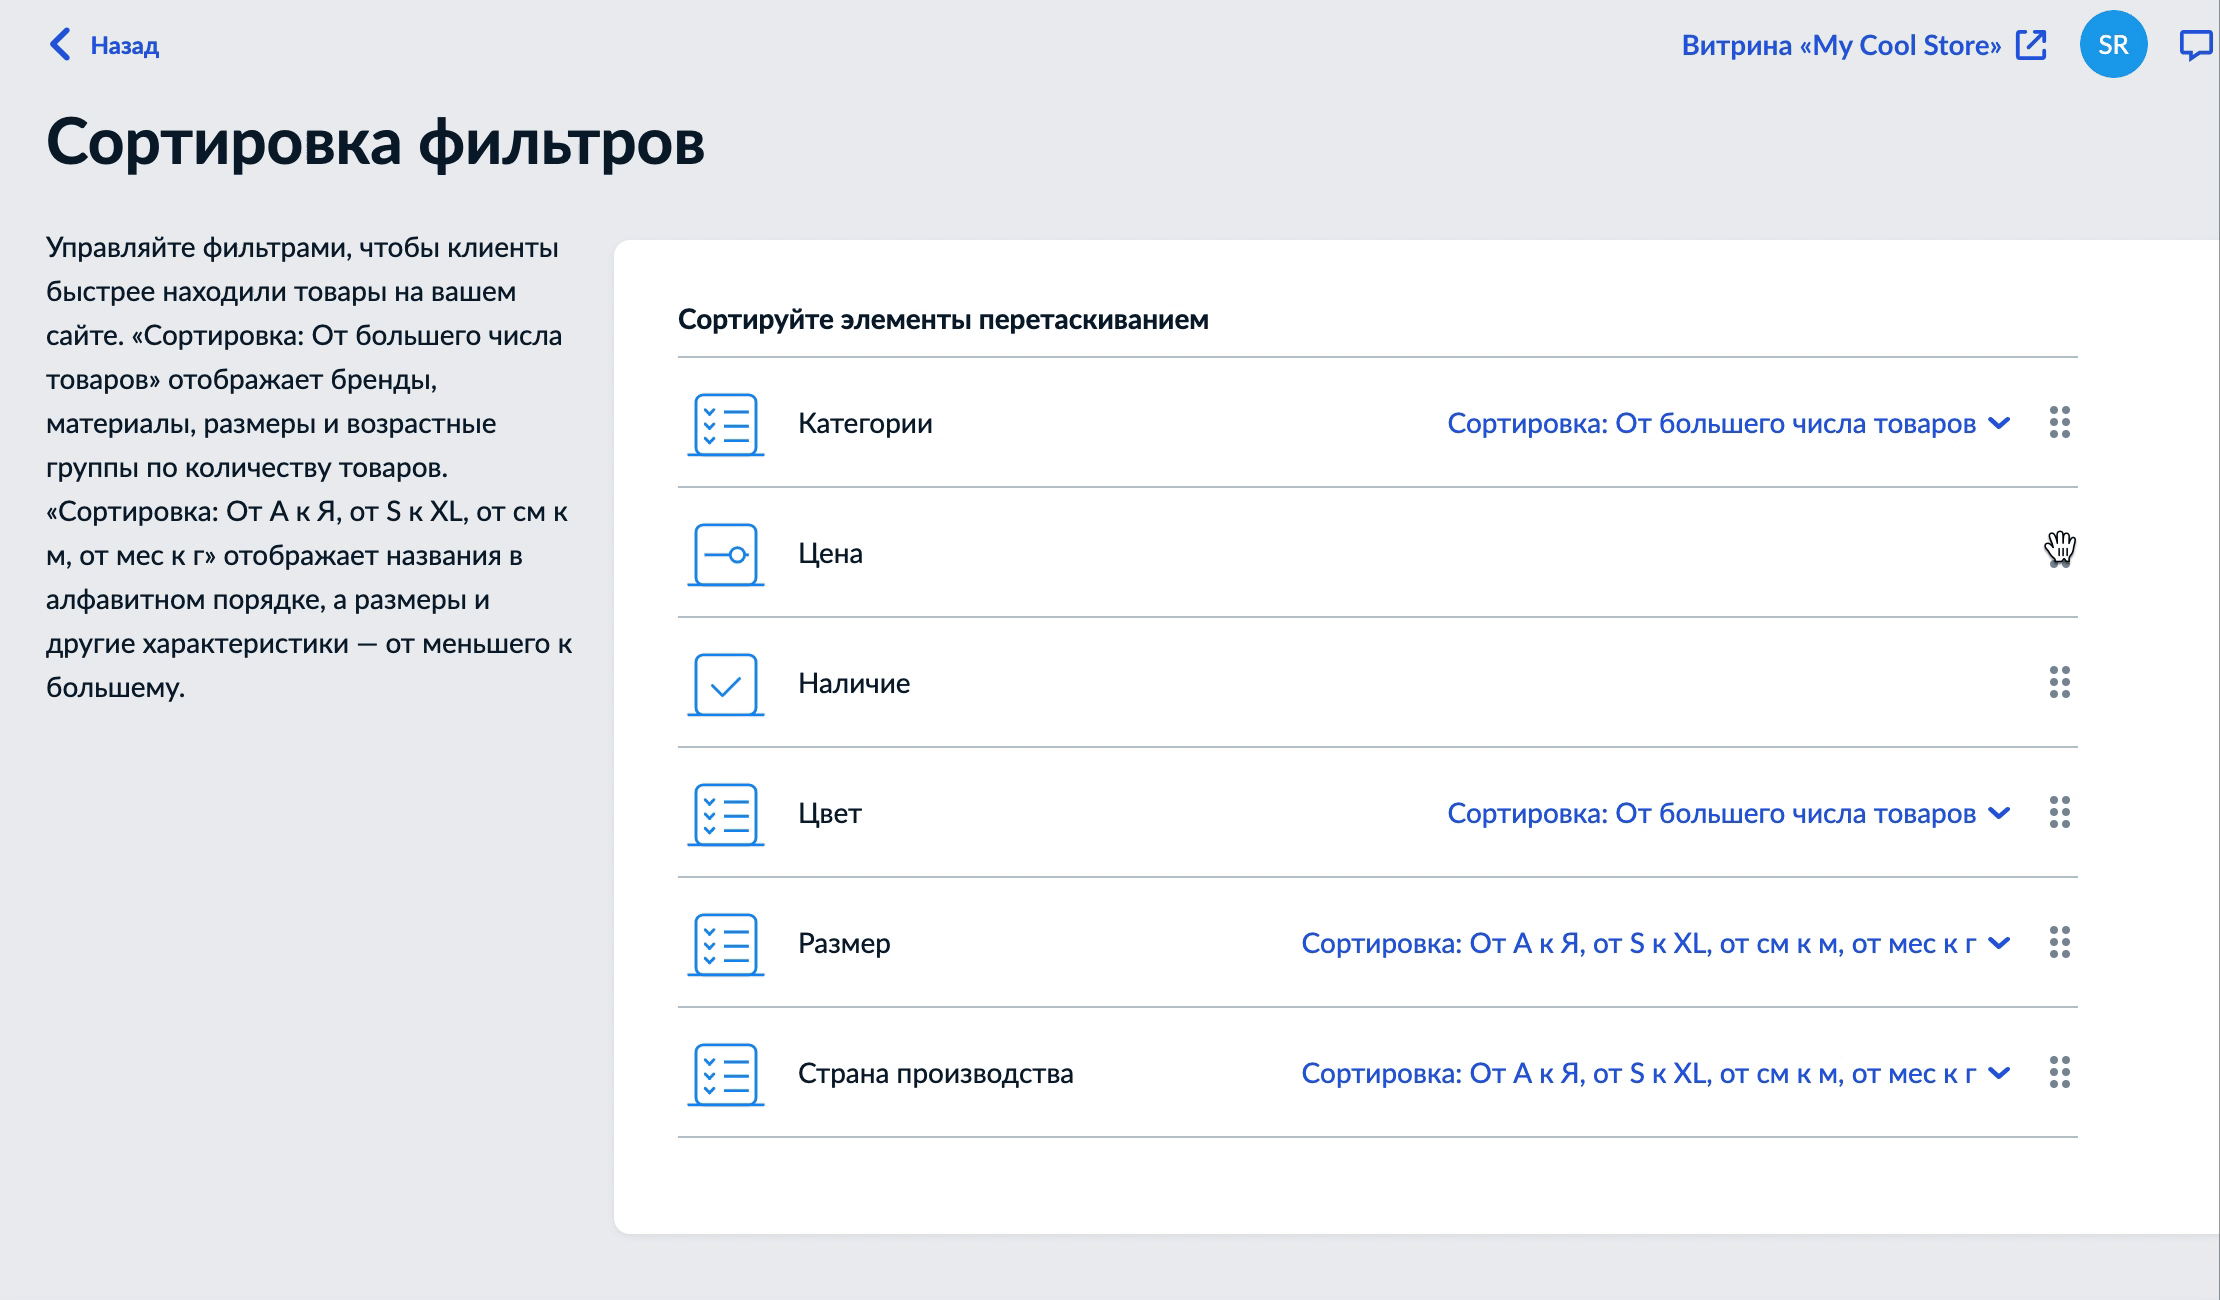Click Сортируйте элементы перетаскиванием heading
2220x1300 pixels.
point(943,320)
